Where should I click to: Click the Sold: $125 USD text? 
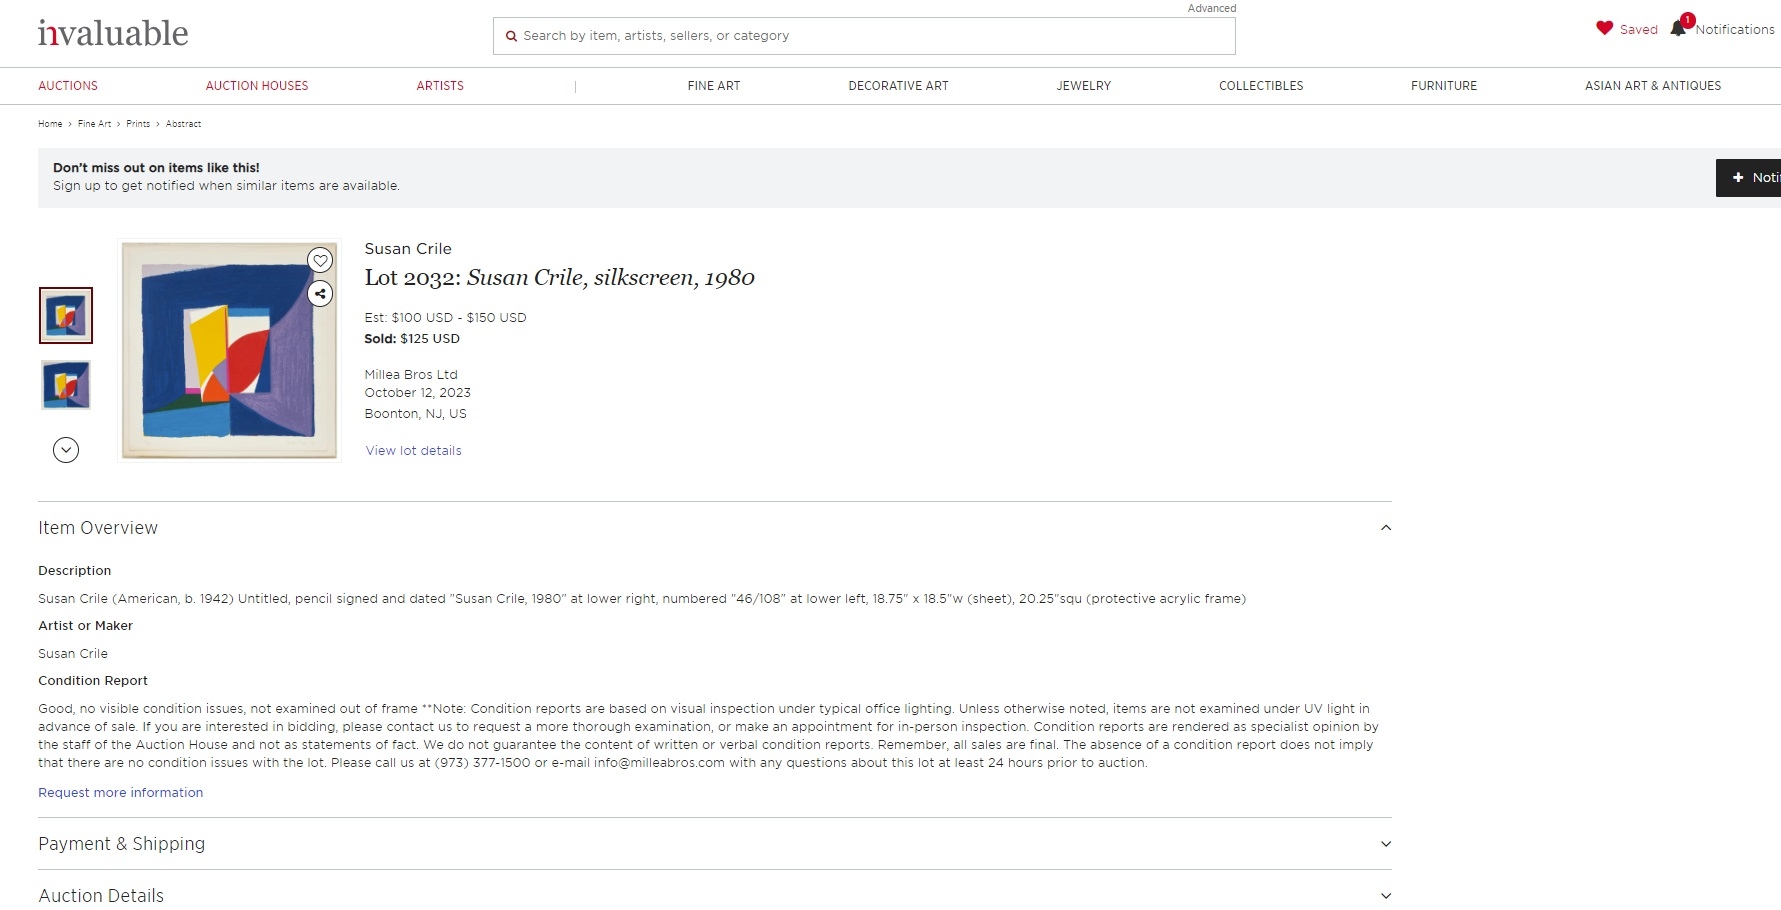[412, 339]
